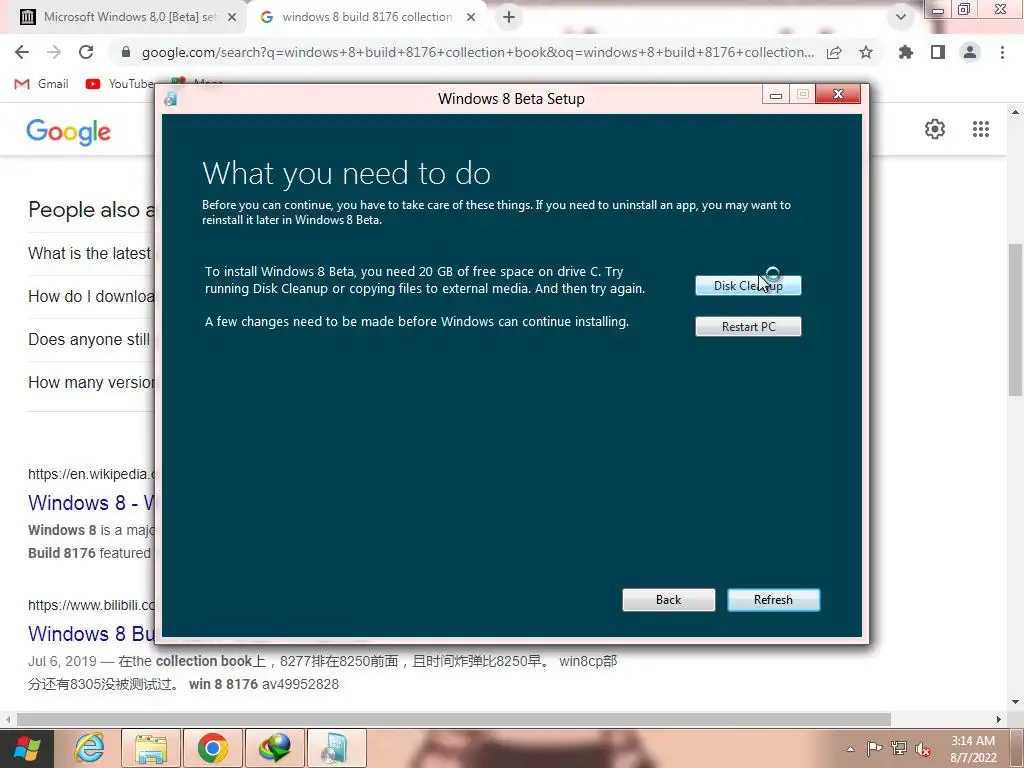This screenshot has height=768, width=1024.
Task: Open Action Center flag icon
Action: [x=874, y=749]
